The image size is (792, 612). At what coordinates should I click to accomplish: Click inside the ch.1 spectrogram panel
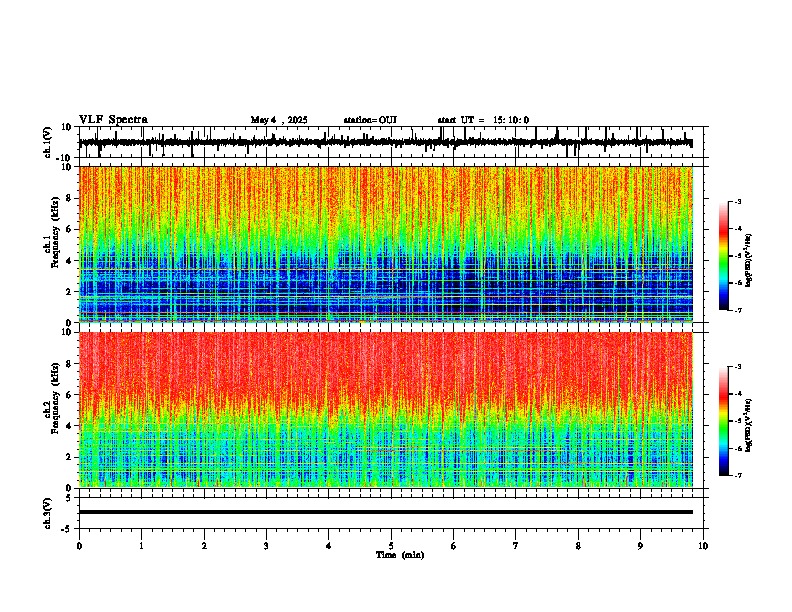(x=386, y=244)
